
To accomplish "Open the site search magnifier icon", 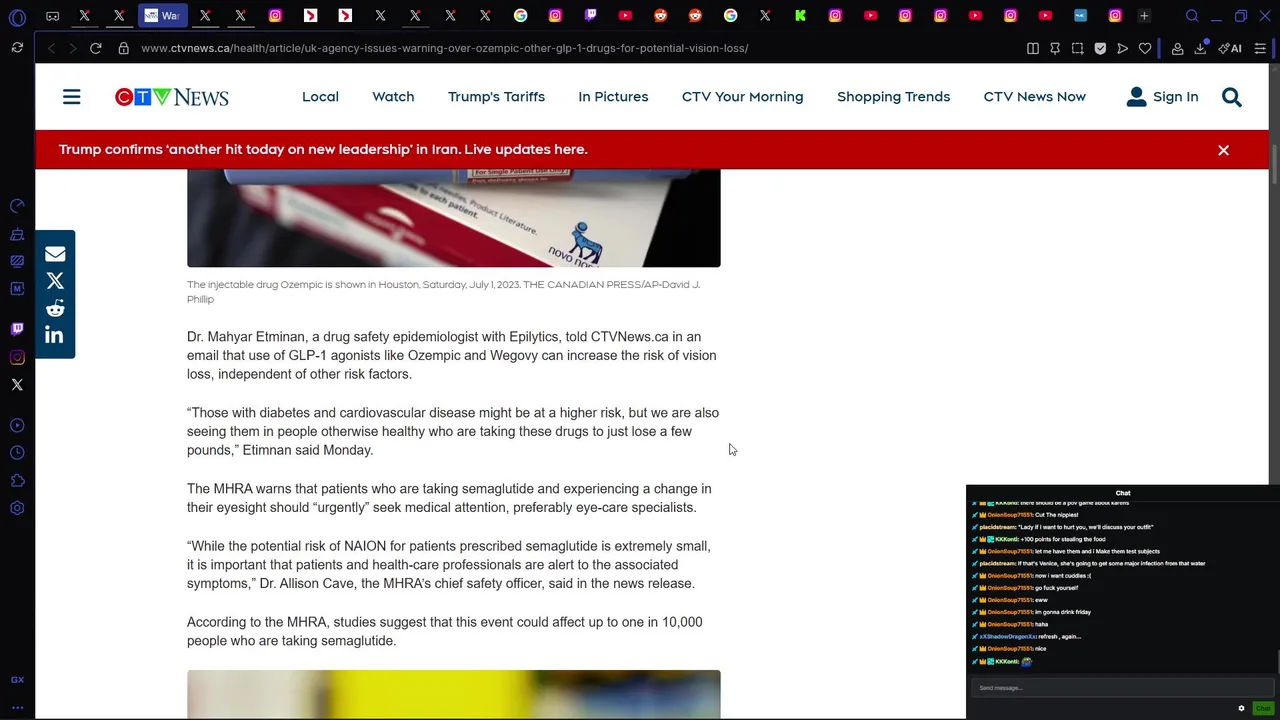I will 1232,97.
